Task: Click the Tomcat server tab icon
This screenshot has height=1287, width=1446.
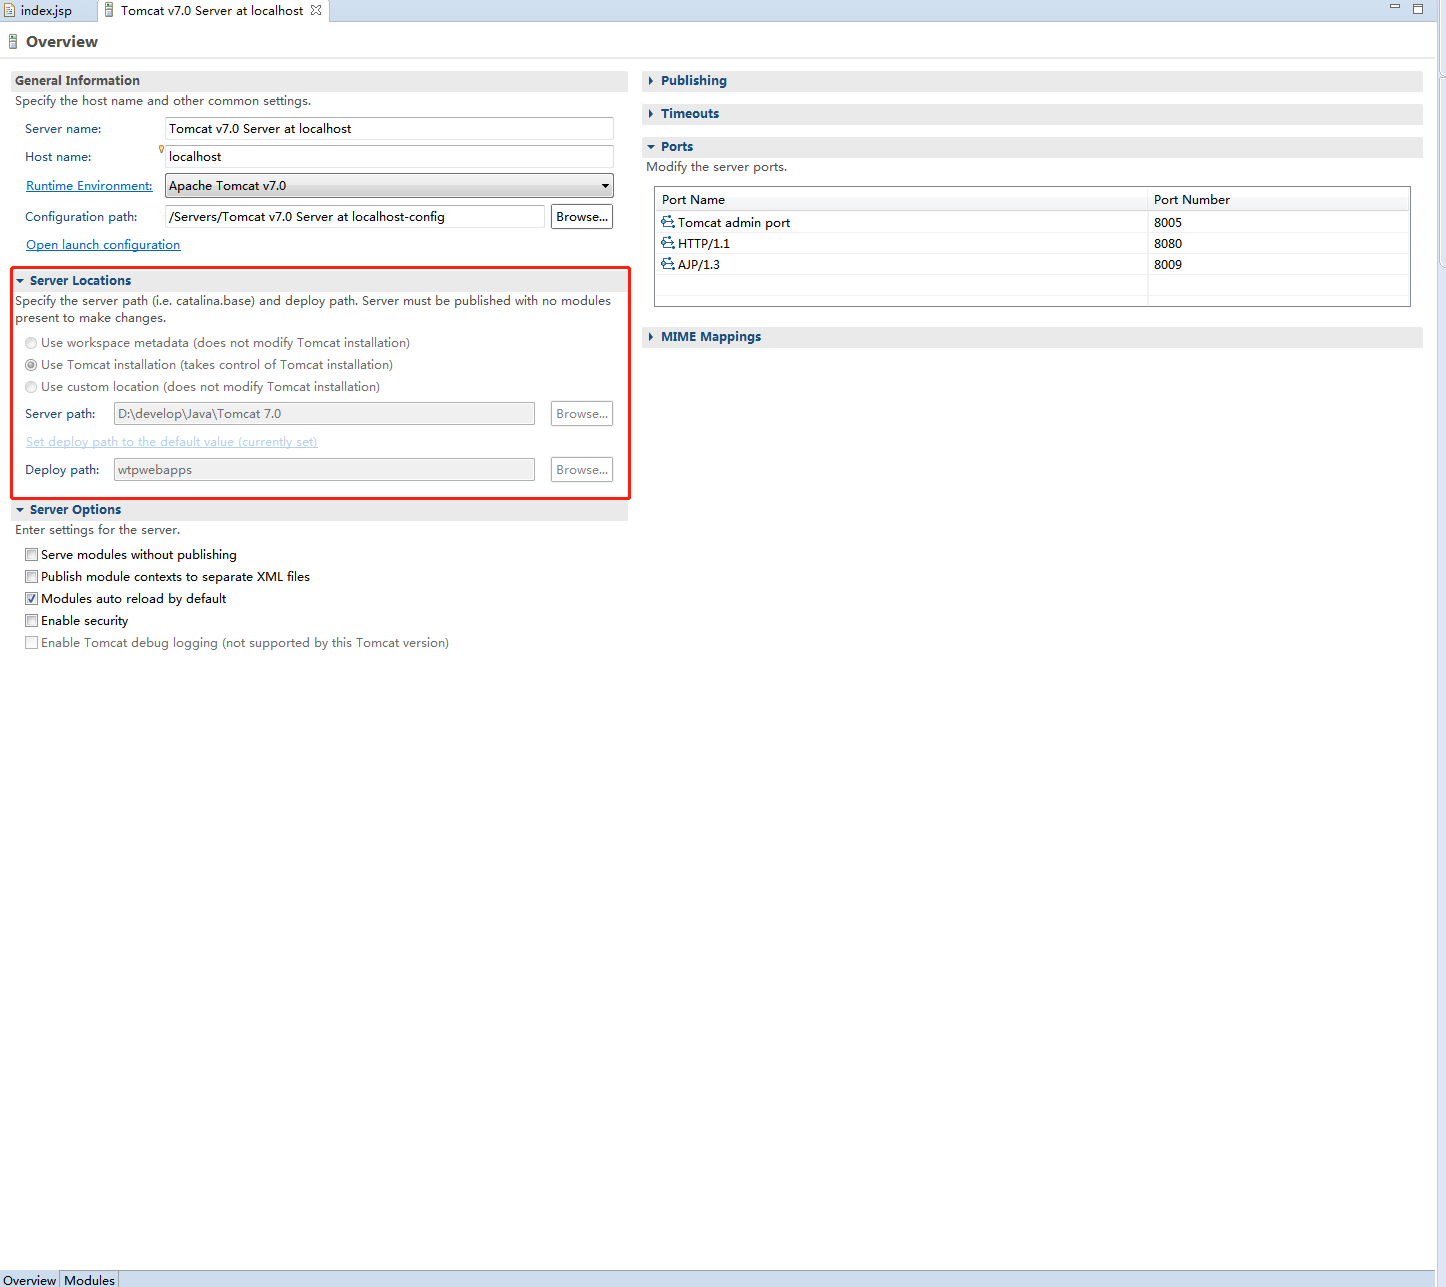Action: pos(109,10)
